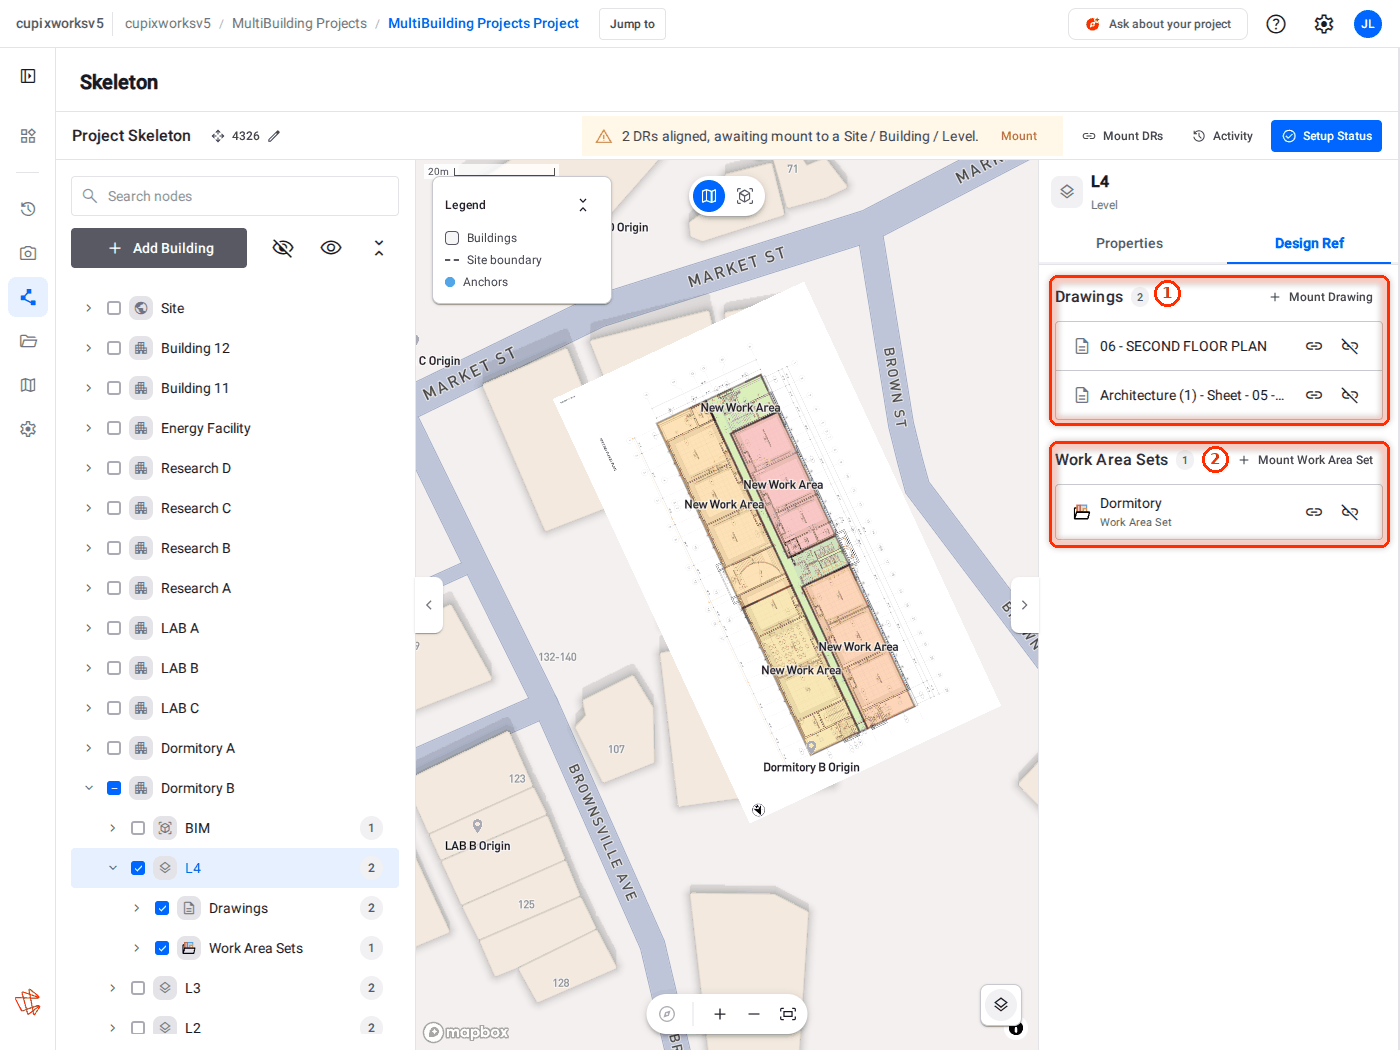Viewport: 1400px width, 1050px height.
Task: Open map layers button at bottom right
Action: tap(1001, 1005)
